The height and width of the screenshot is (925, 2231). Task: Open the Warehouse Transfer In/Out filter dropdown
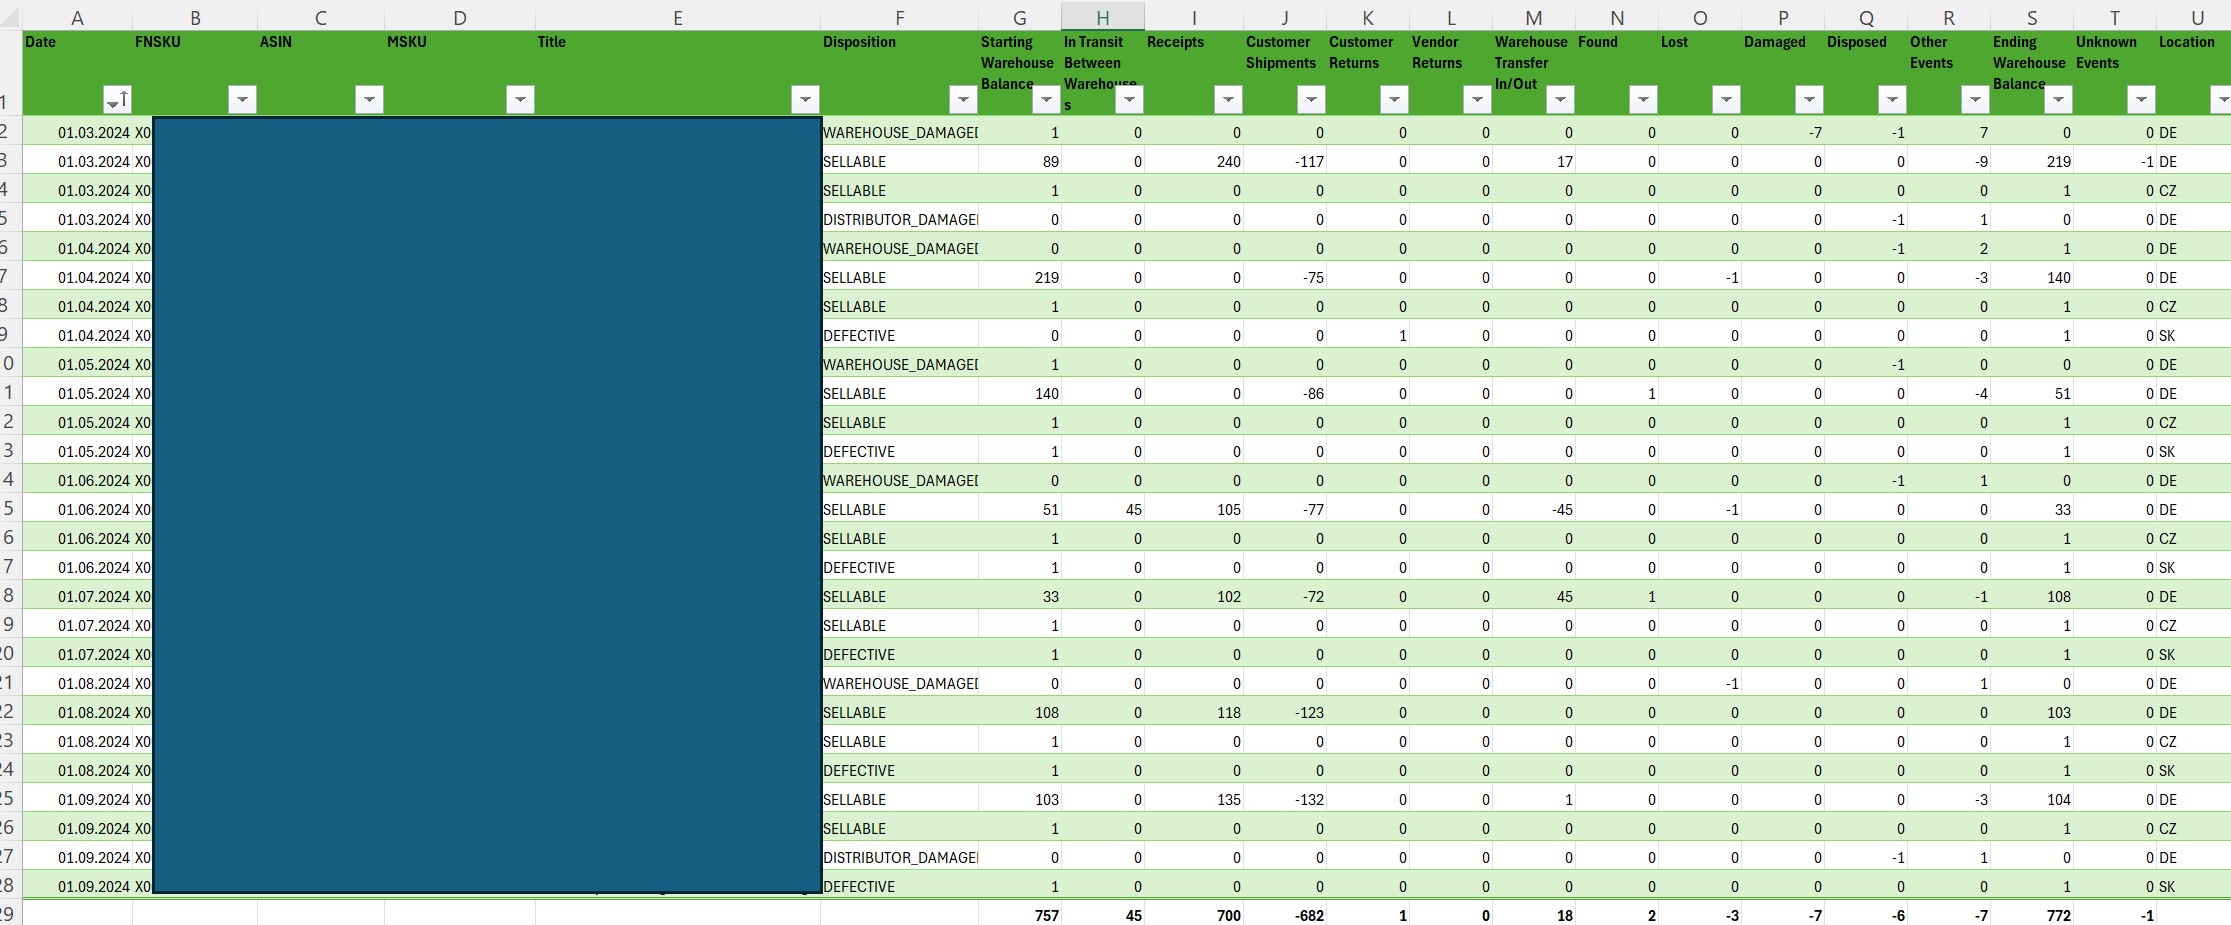pos(1560,99)
